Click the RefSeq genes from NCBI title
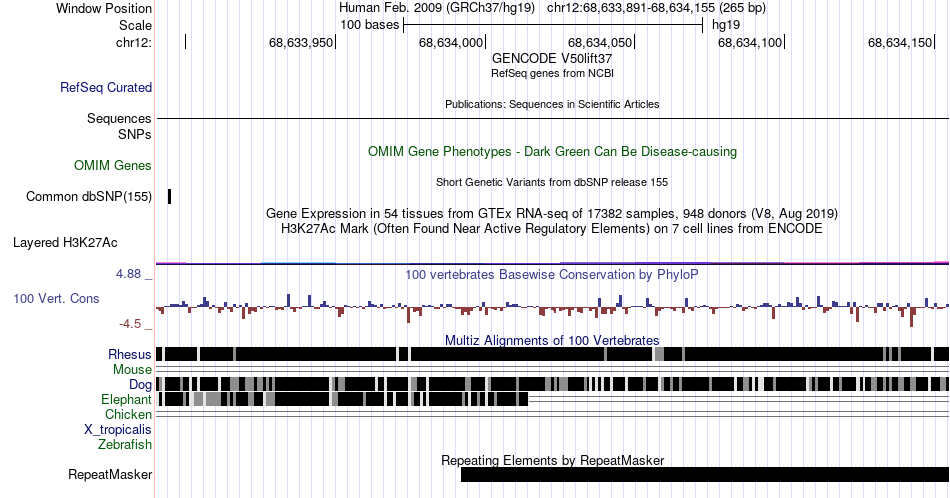Screen dimensions: 950x498 552,73
